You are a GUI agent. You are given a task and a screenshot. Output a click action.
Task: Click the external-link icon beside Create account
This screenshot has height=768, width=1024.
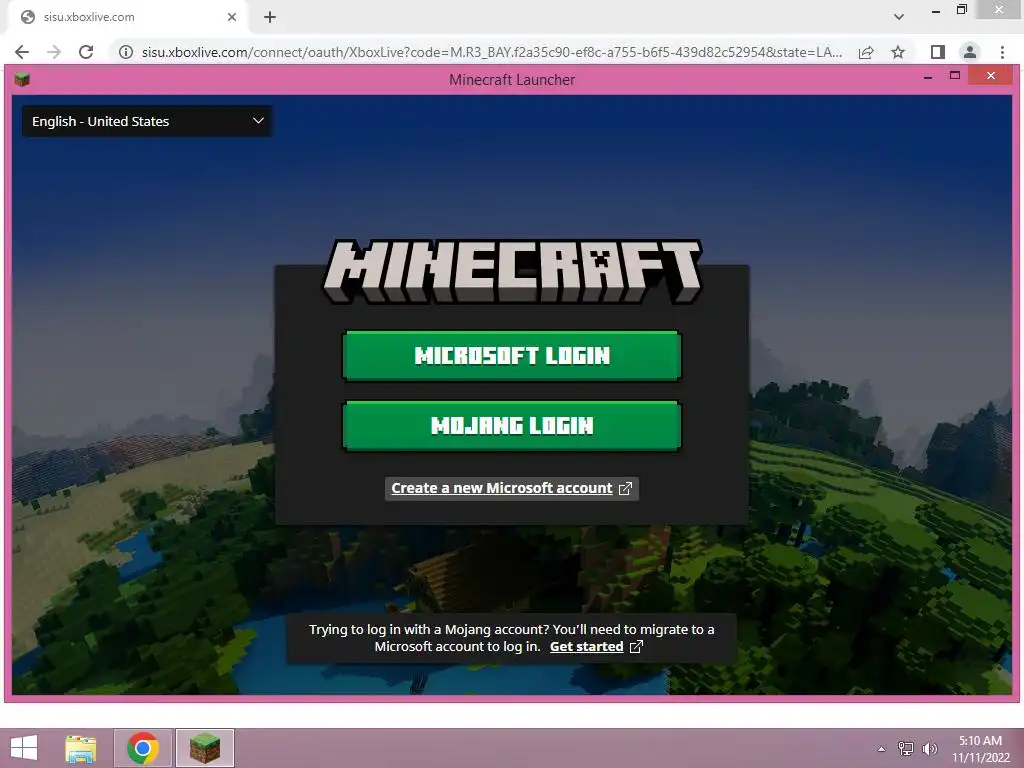point(625,488)
